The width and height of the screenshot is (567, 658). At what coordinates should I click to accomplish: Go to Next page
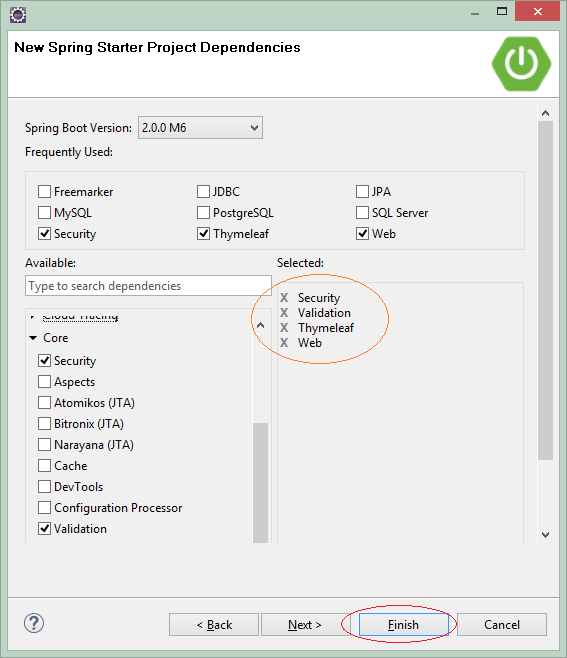pos(305,625)
